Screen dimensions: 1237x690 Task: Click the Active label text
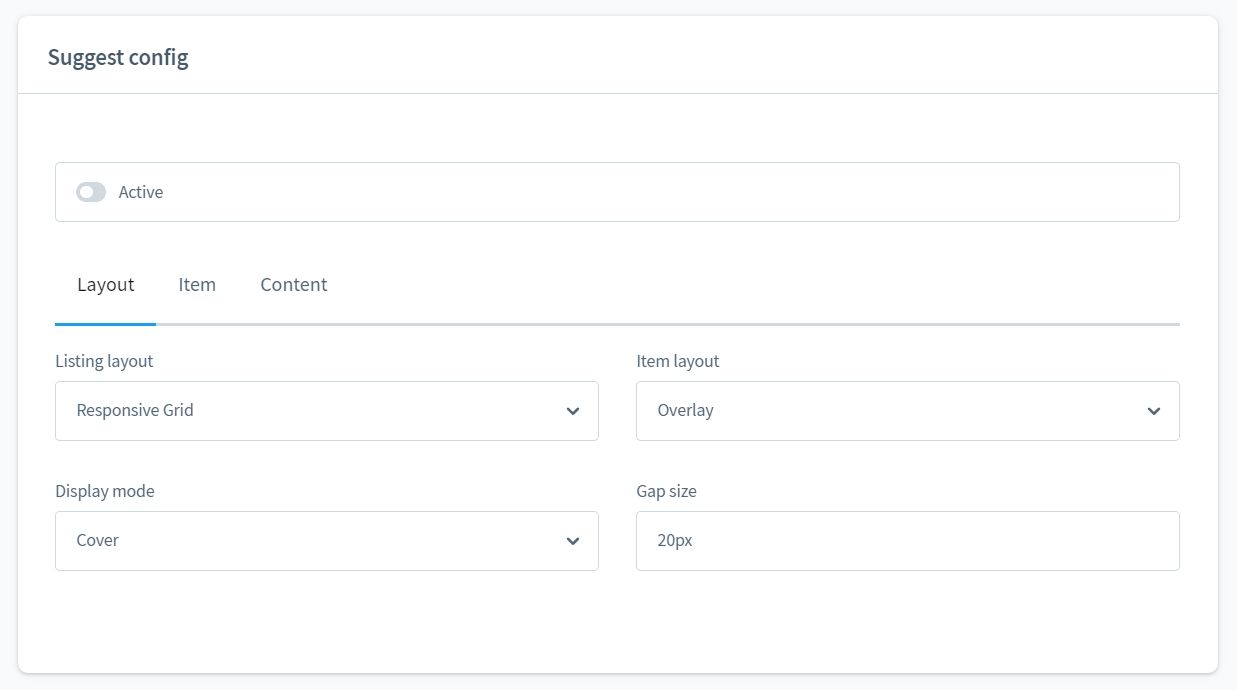pos(141,192)
